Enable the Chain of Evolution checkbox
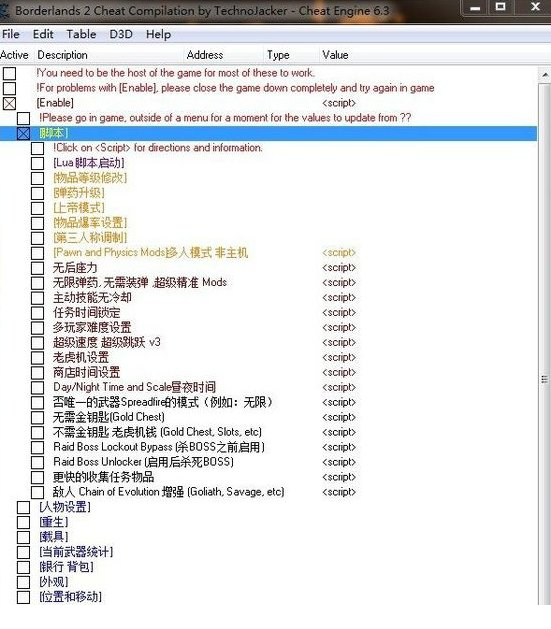 (37, 493)
